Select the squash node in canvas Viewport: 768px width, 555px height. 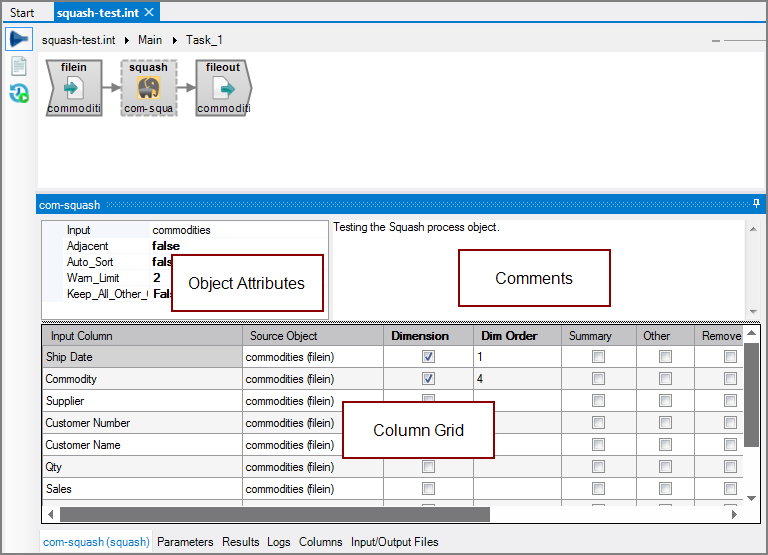click(x=149, y=87)
